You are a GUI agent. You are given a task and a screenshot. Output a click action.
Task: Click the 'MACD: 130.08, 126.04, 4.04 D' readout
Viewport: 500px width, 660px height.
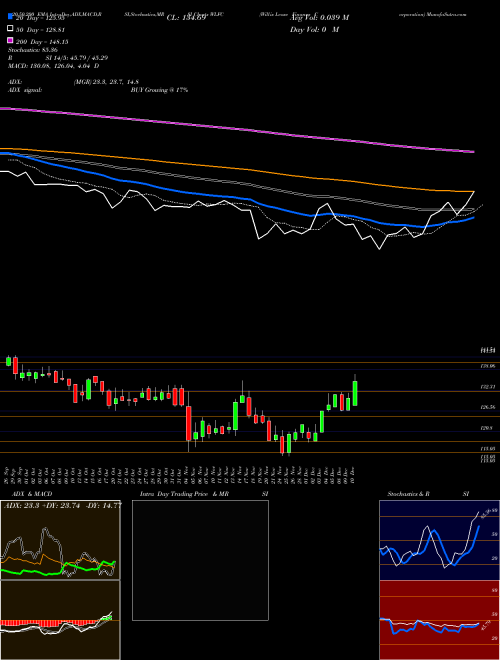(54, 66)
